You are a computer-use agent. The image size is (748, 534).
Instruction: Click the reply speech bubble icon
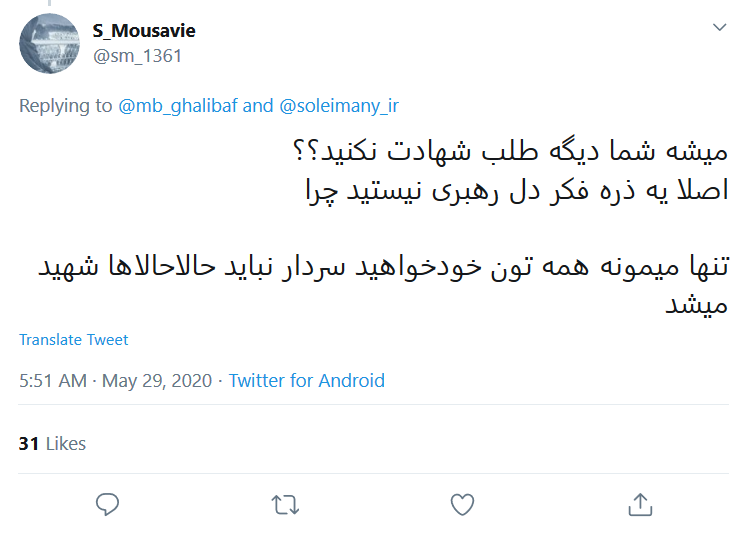click(x=107, y=504)
